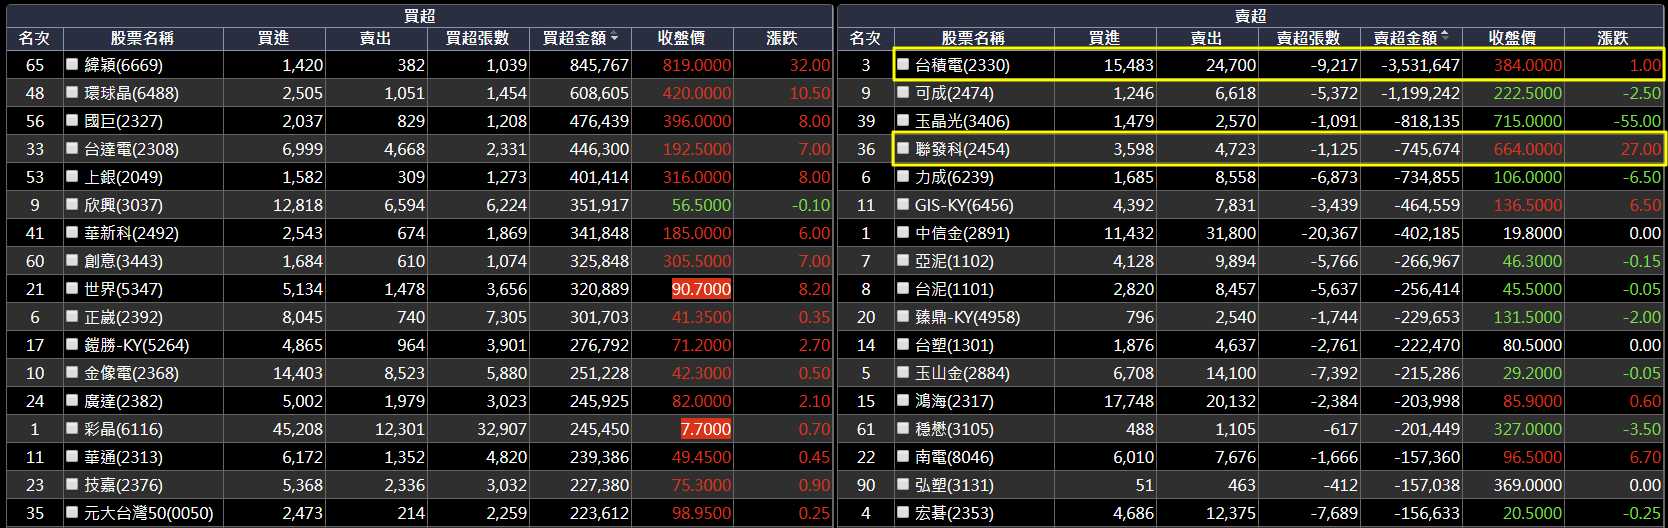The image size is (1668, 528).
Task: Select 元大台灣50(0050) stock name
Action: click(149, 513)
